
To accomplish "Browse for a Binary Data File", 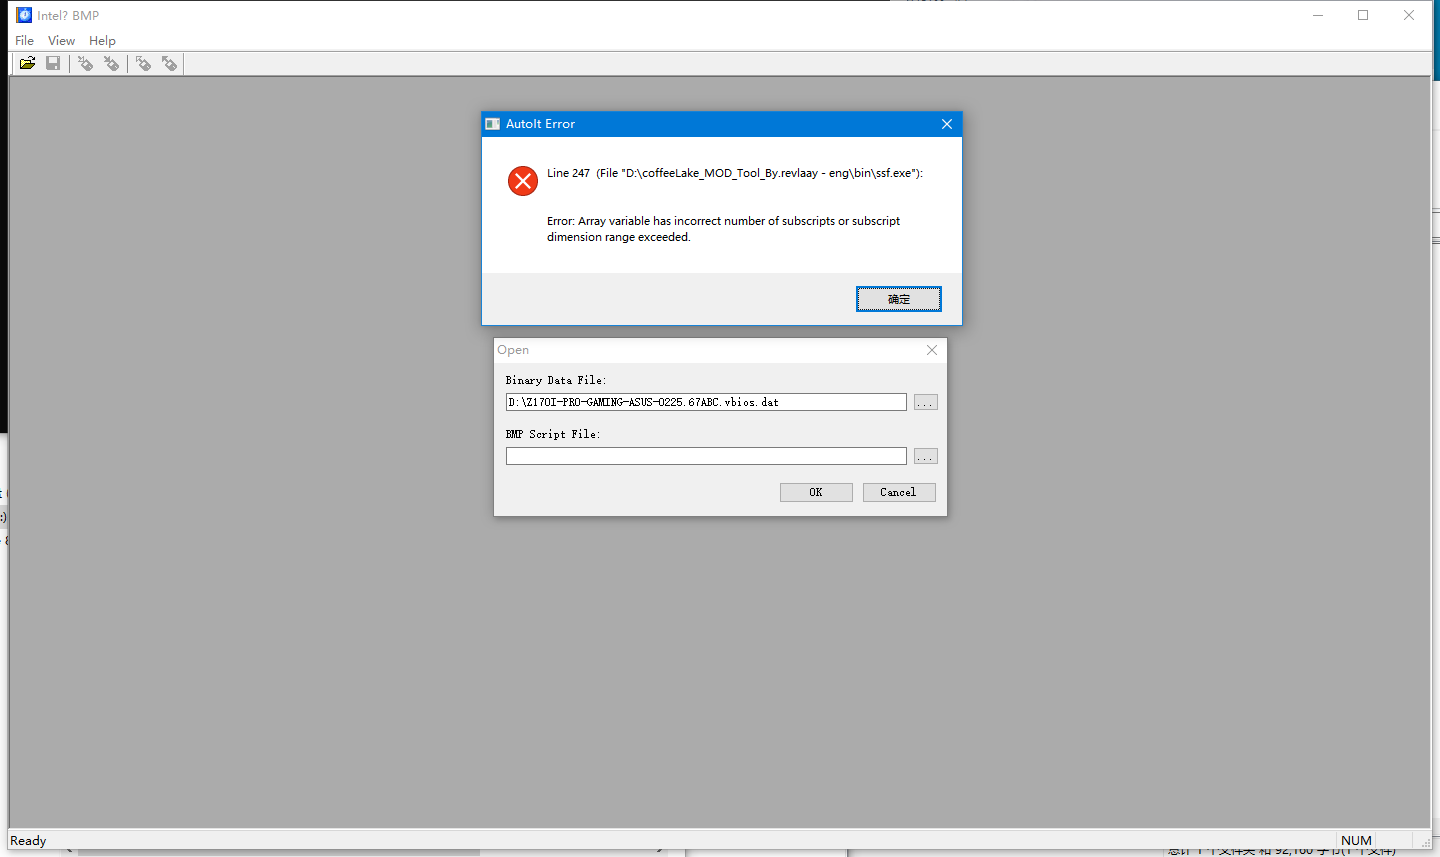I will (x=925, y=402).
